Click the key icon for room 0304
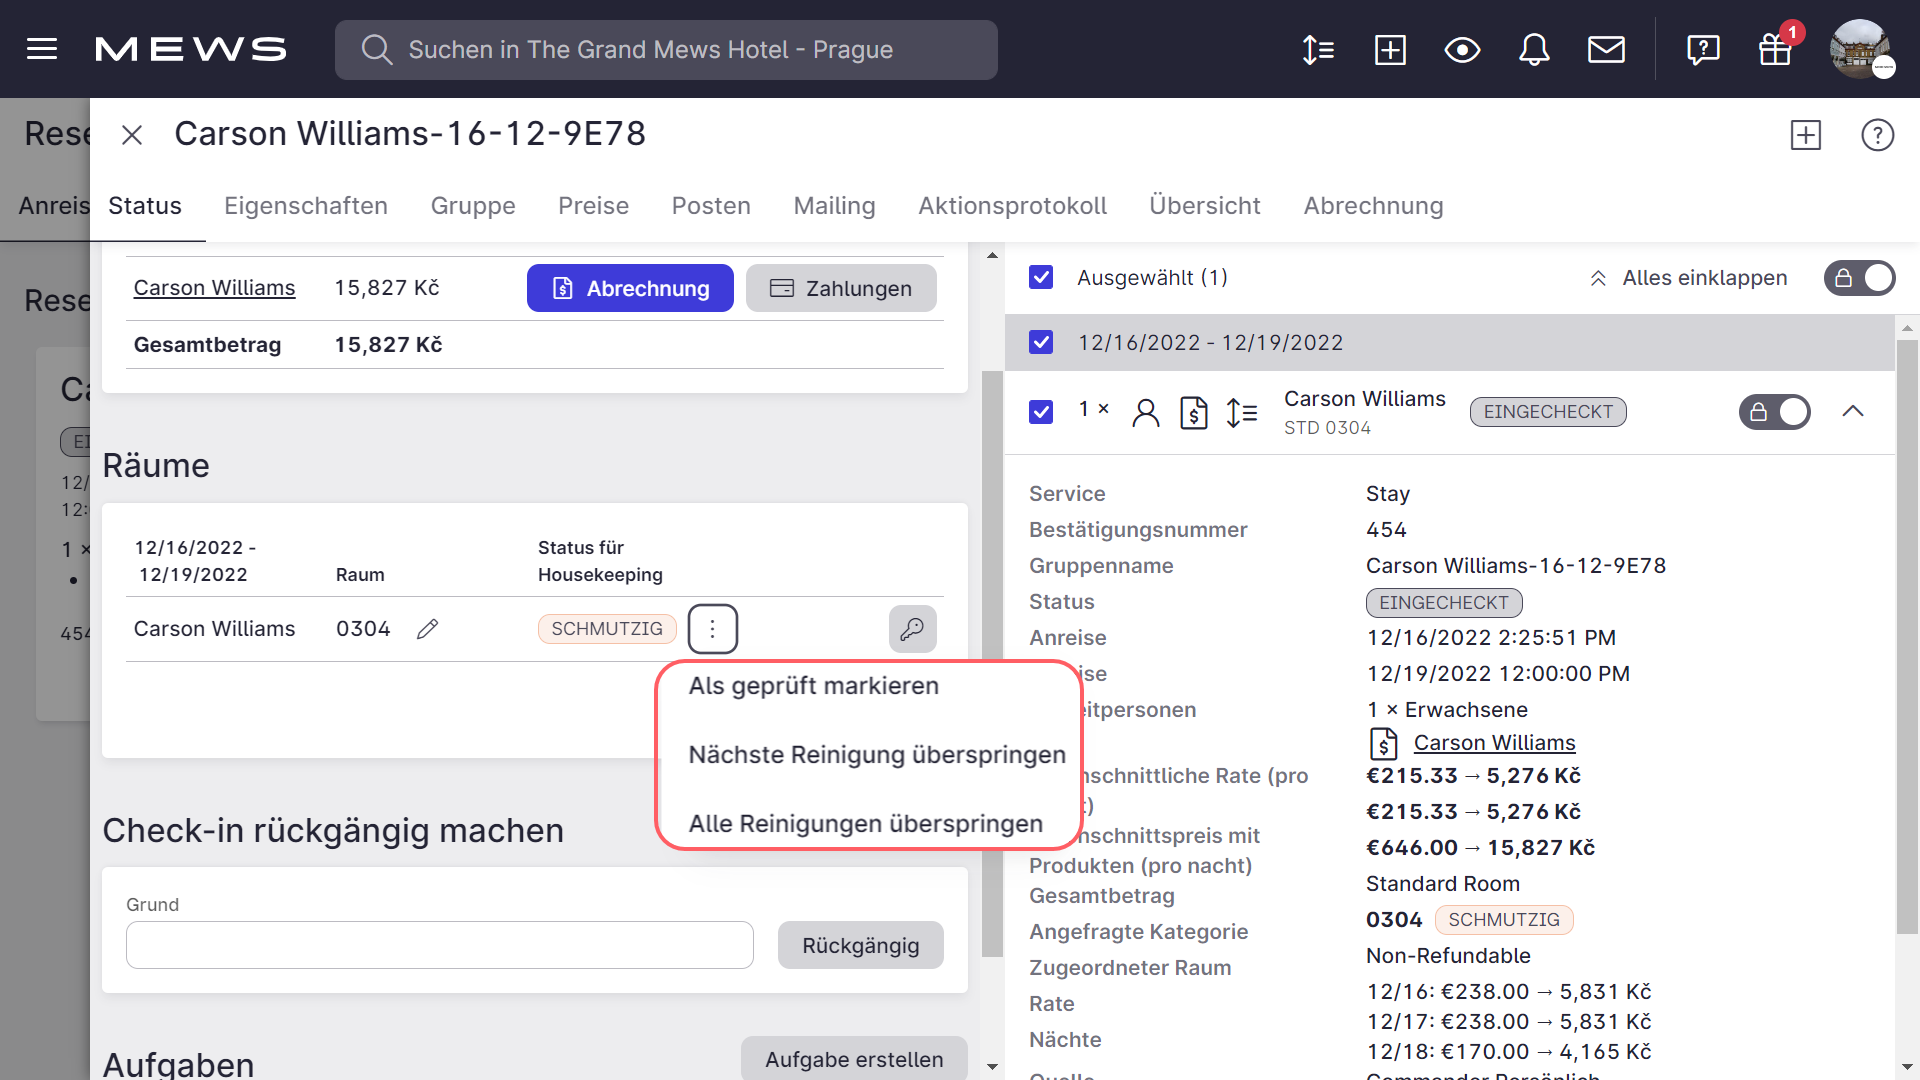The image size is (1920, 1080). [x=912, y=629]
